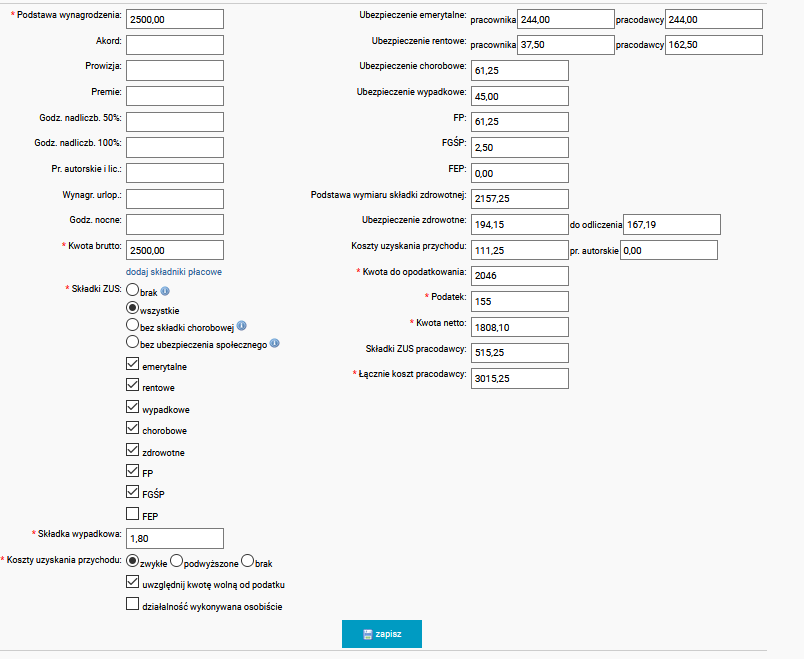The height and width of the screenshot is (659, 804).
Task: Focus Podstawa wynagrodzenia field
Action: point(175,19)
